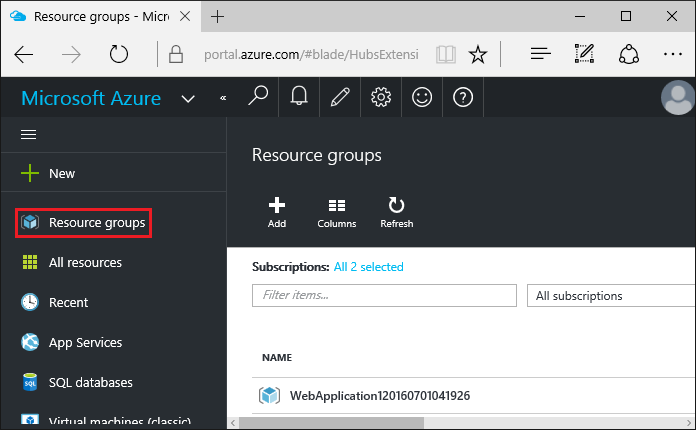Click the browser share icon

629,54
